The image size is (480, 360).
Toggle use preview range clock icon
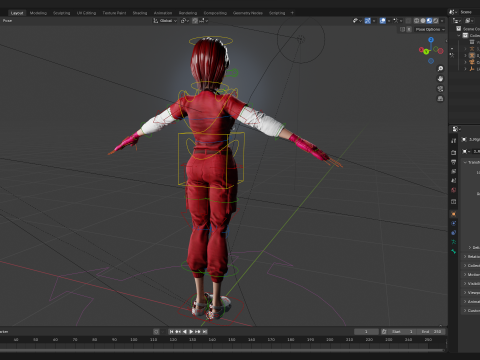click(384, 332)
